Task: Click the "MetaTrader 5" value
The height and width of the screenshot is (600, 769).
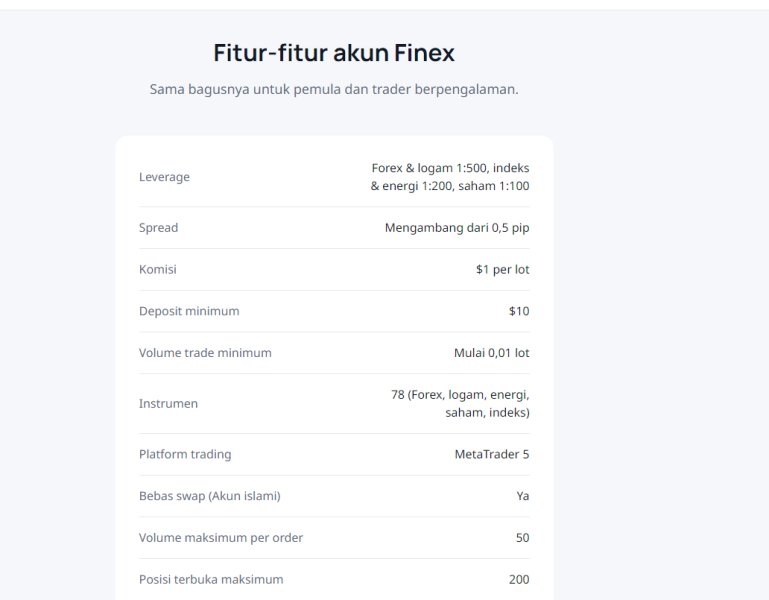Action: click(x=491, y=454)
